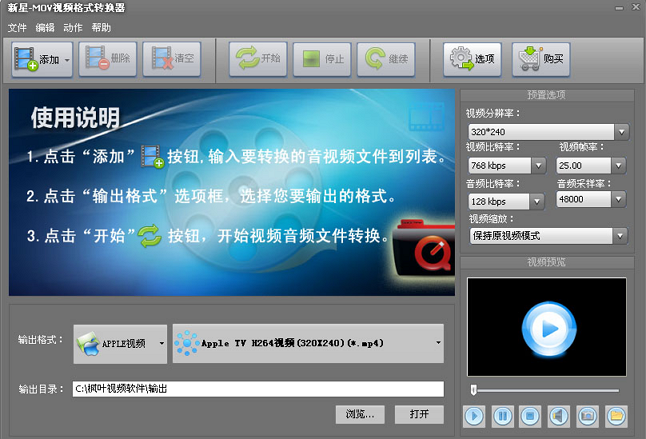Click the small play icon below preview

474,416
